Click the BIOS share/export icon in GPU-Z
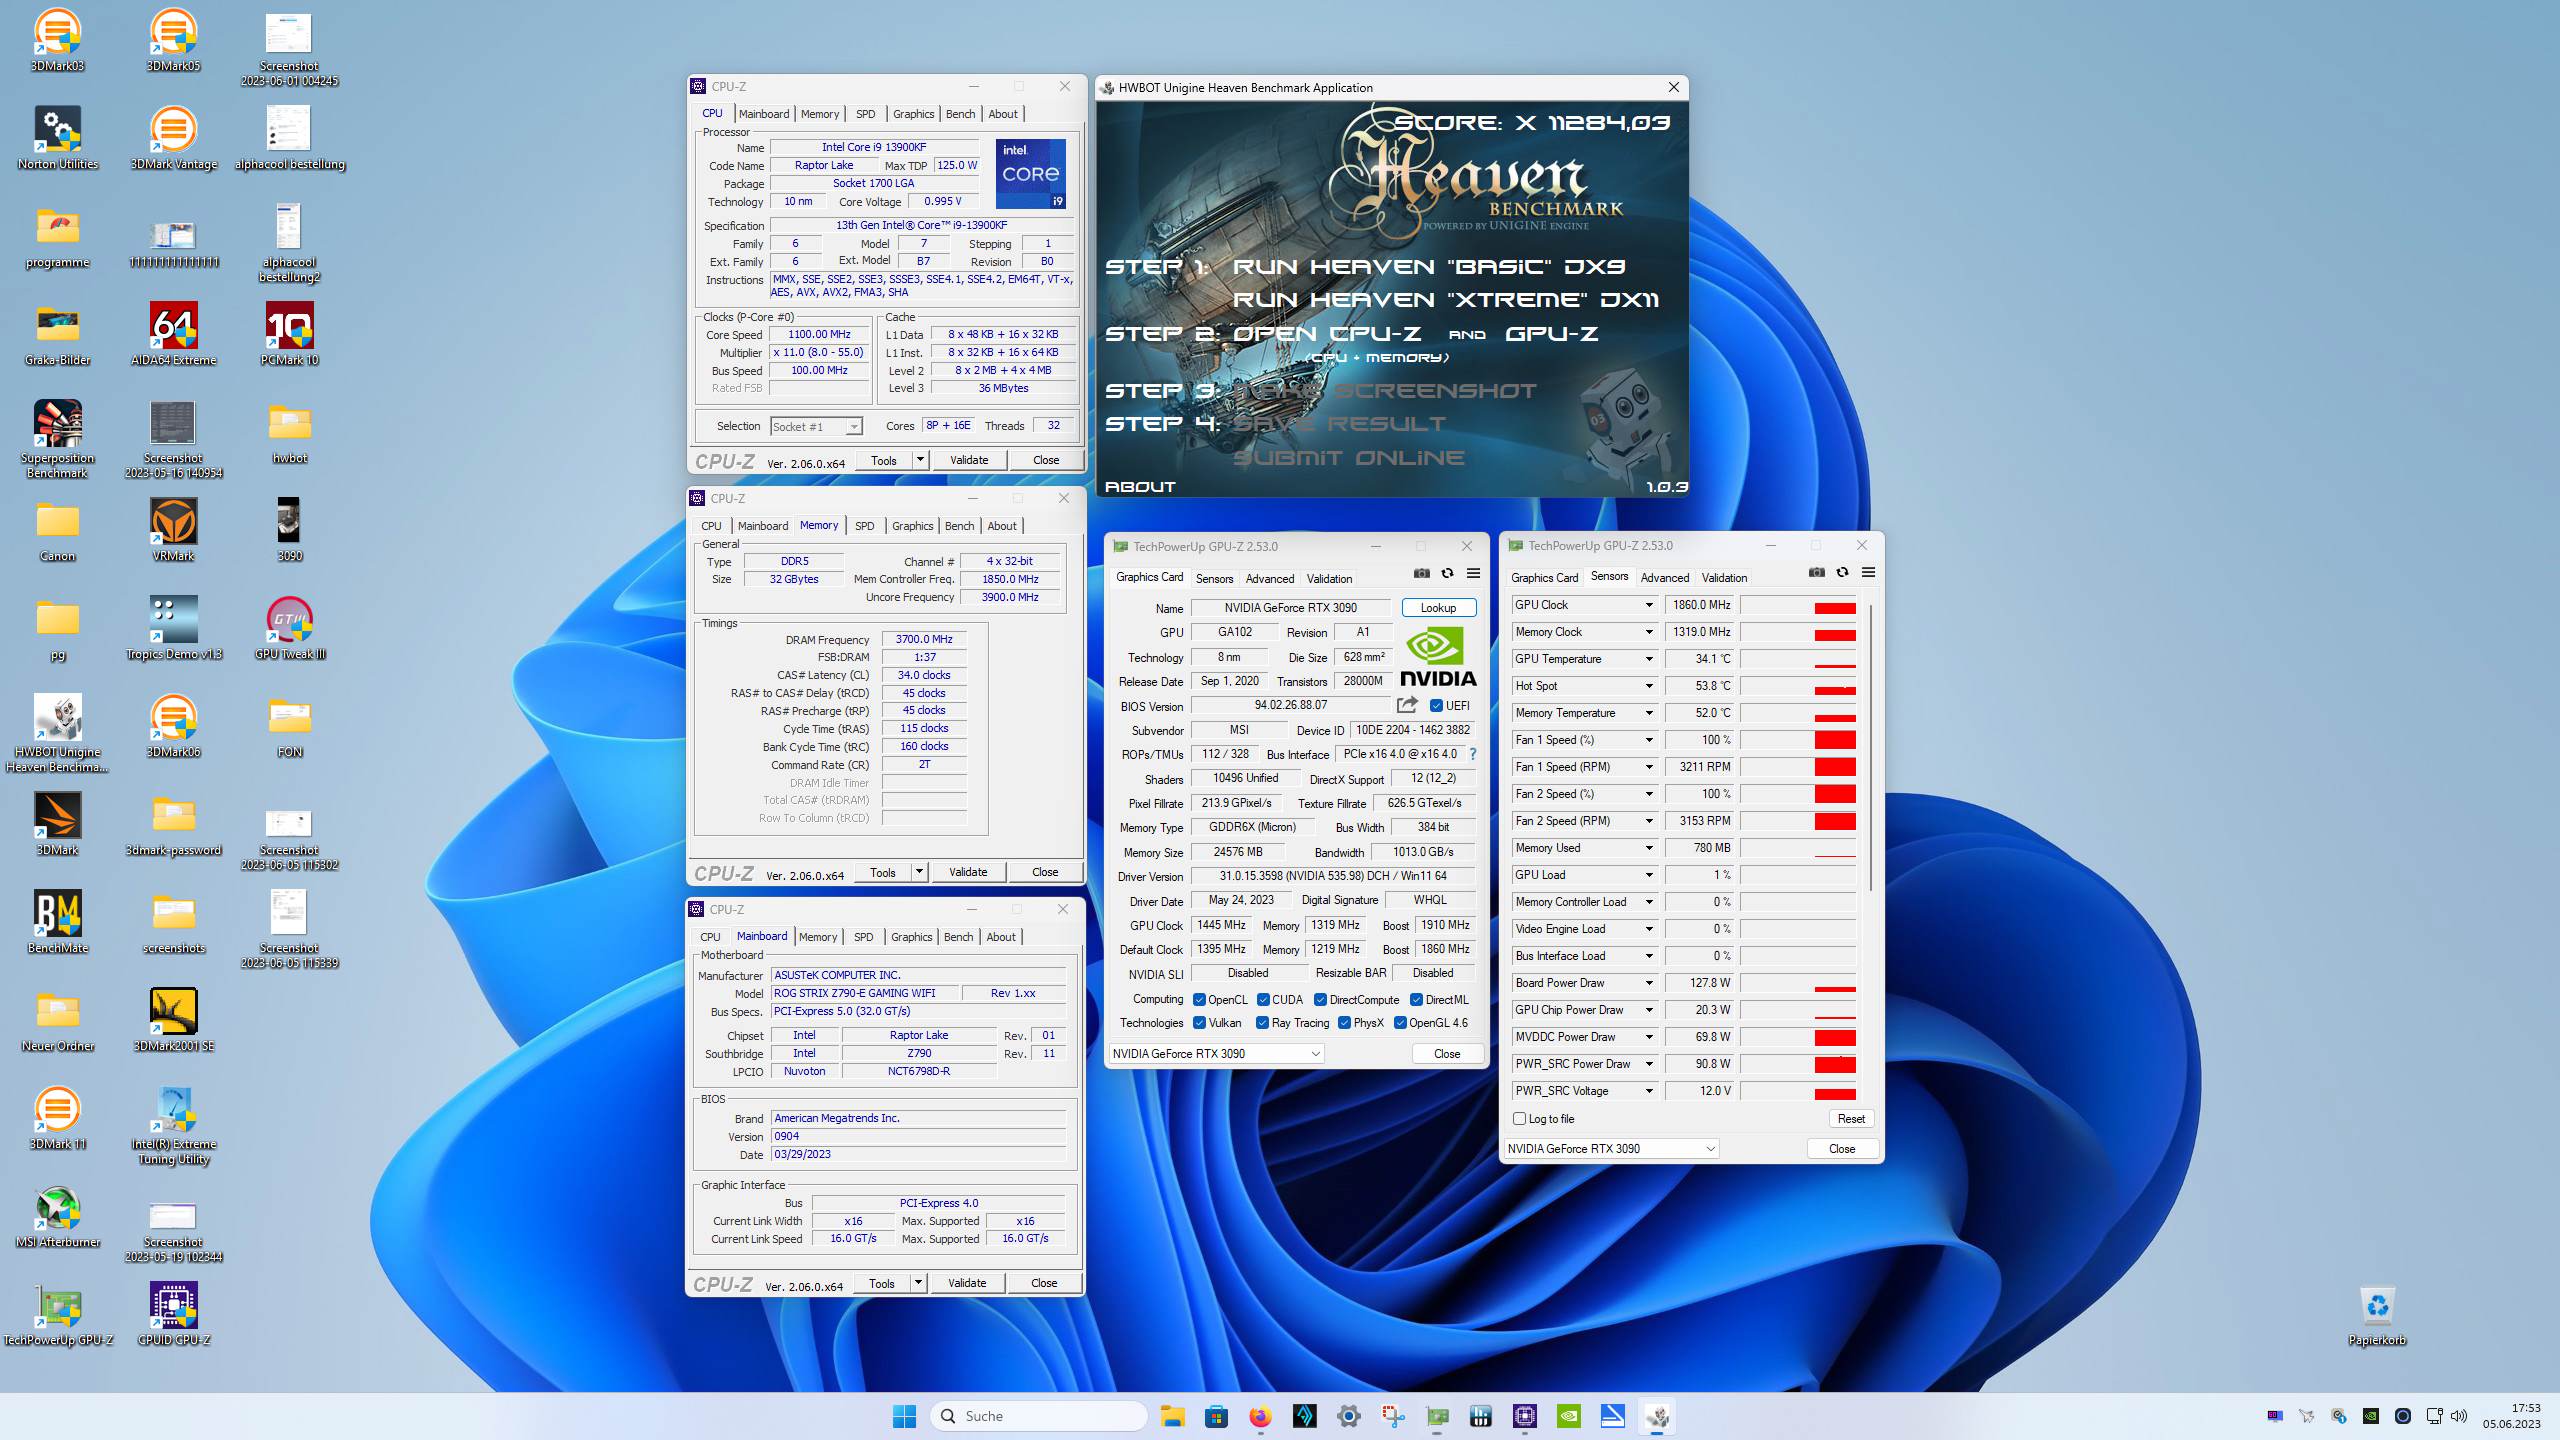The width and height of the screenshot is (2560, 1440). point(1408,705)
